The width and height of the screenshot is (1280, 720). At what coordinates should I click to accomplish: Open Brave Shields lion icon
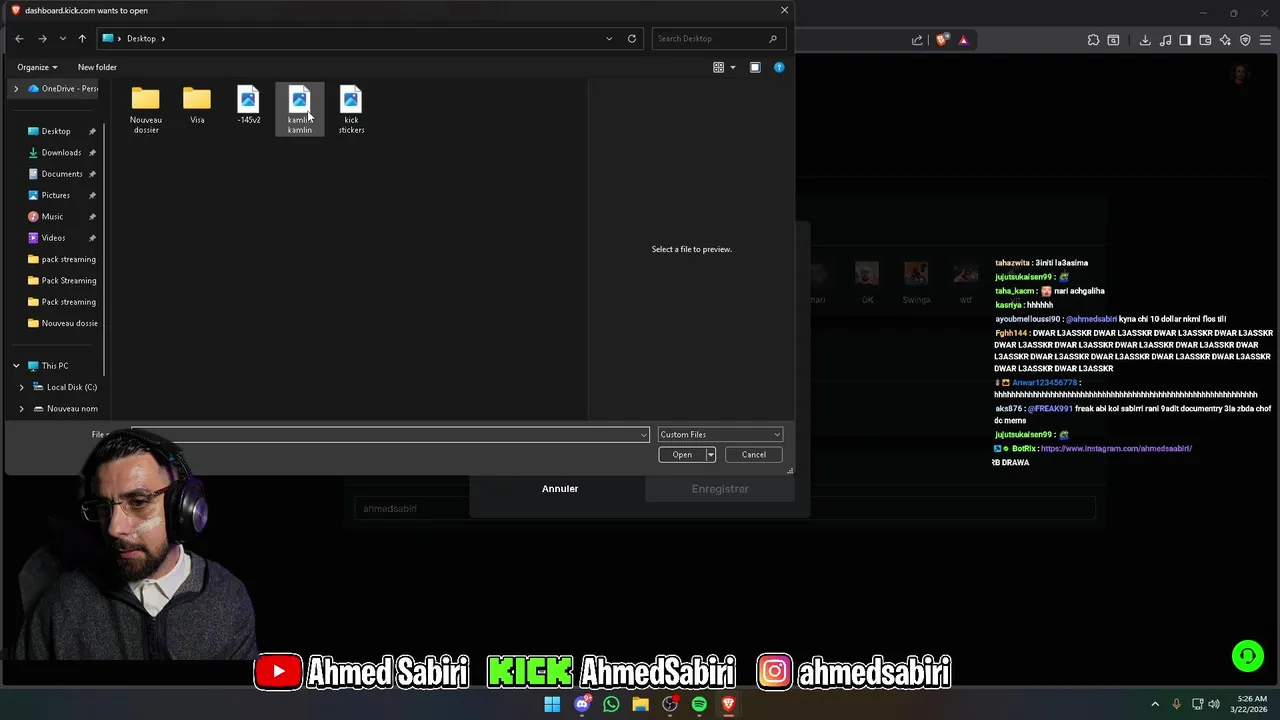942,40
